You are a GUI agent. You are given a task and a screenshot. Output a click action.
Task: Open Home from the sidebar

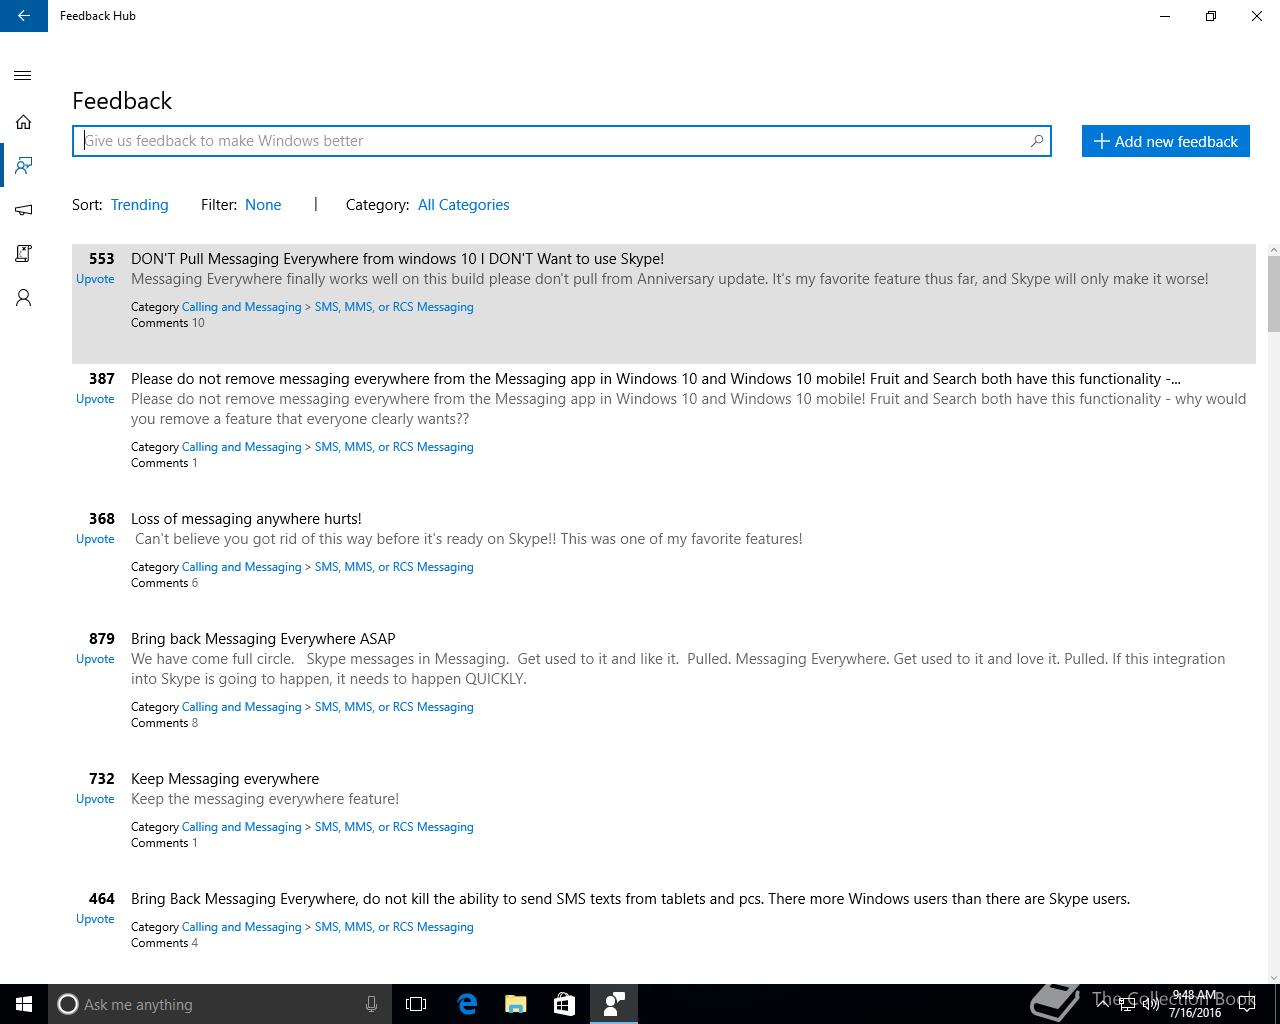23,122
